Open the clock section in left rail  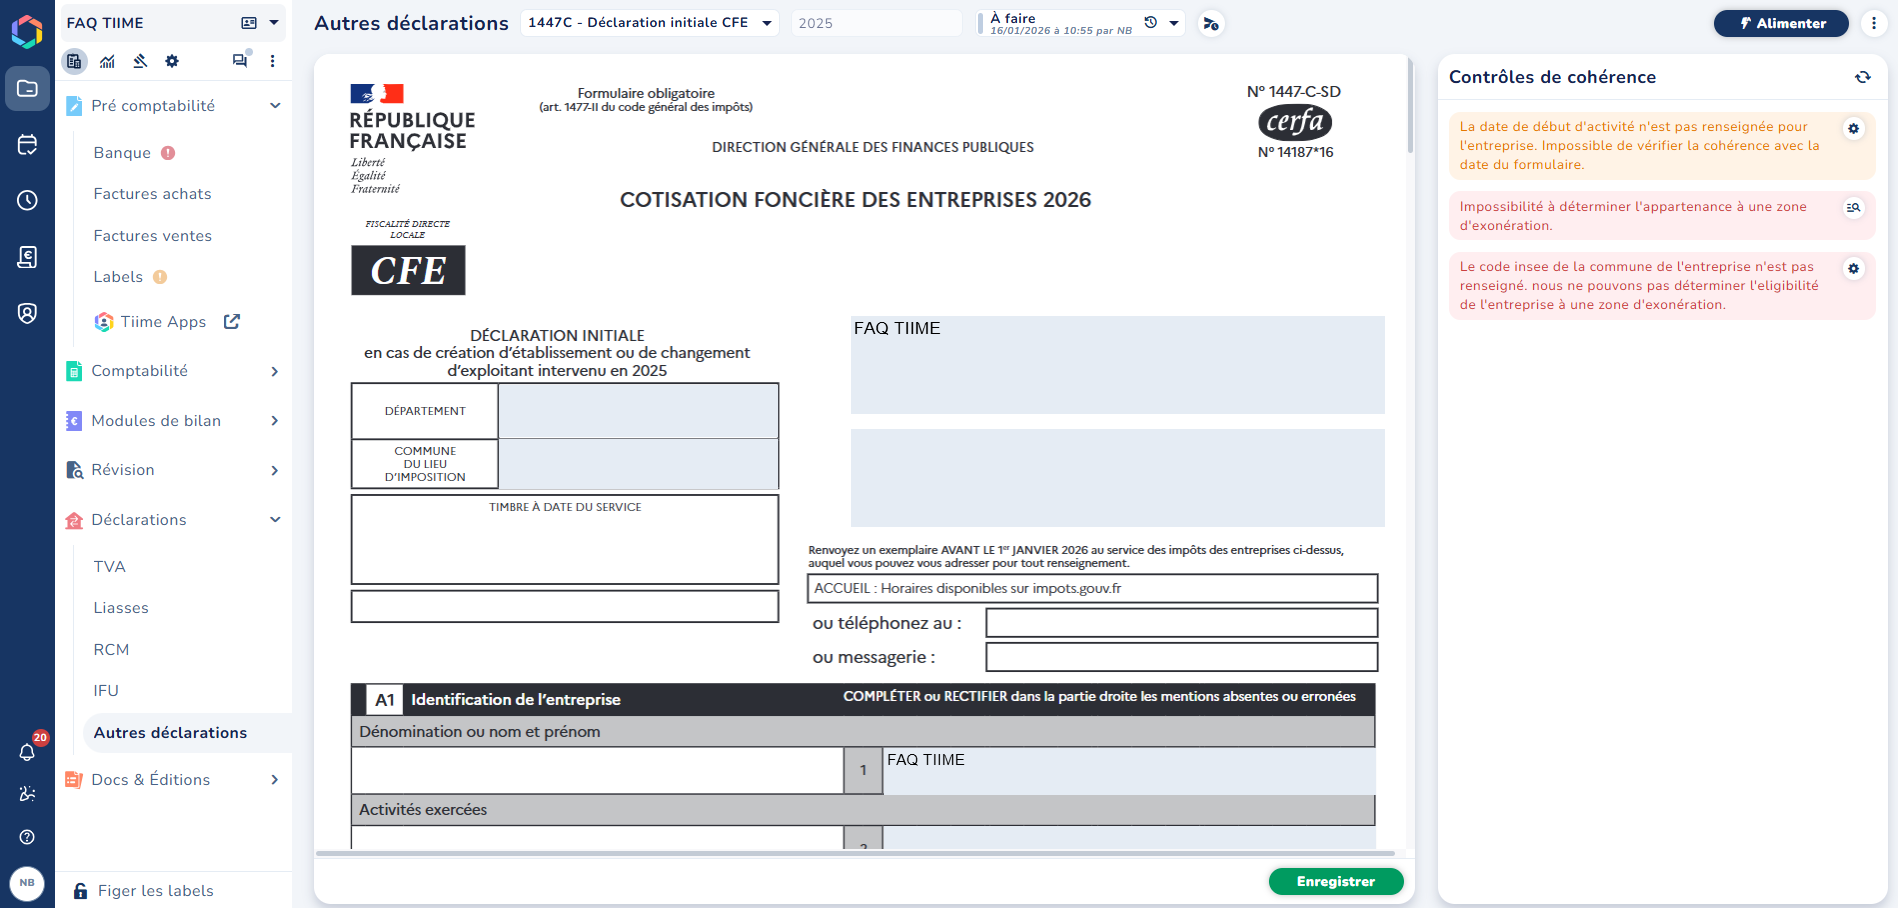pyautogui.click(x=27, y=200)
